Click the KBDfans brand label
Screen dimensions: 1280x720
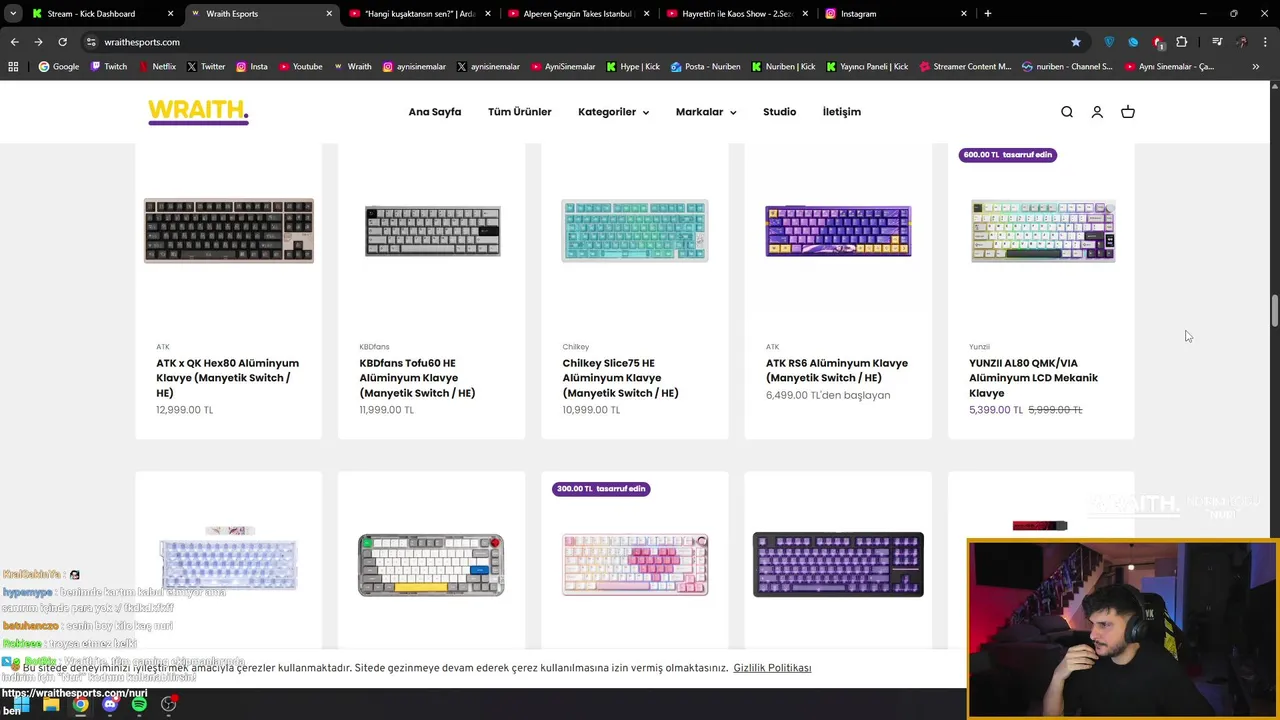[x=374, y=347]
